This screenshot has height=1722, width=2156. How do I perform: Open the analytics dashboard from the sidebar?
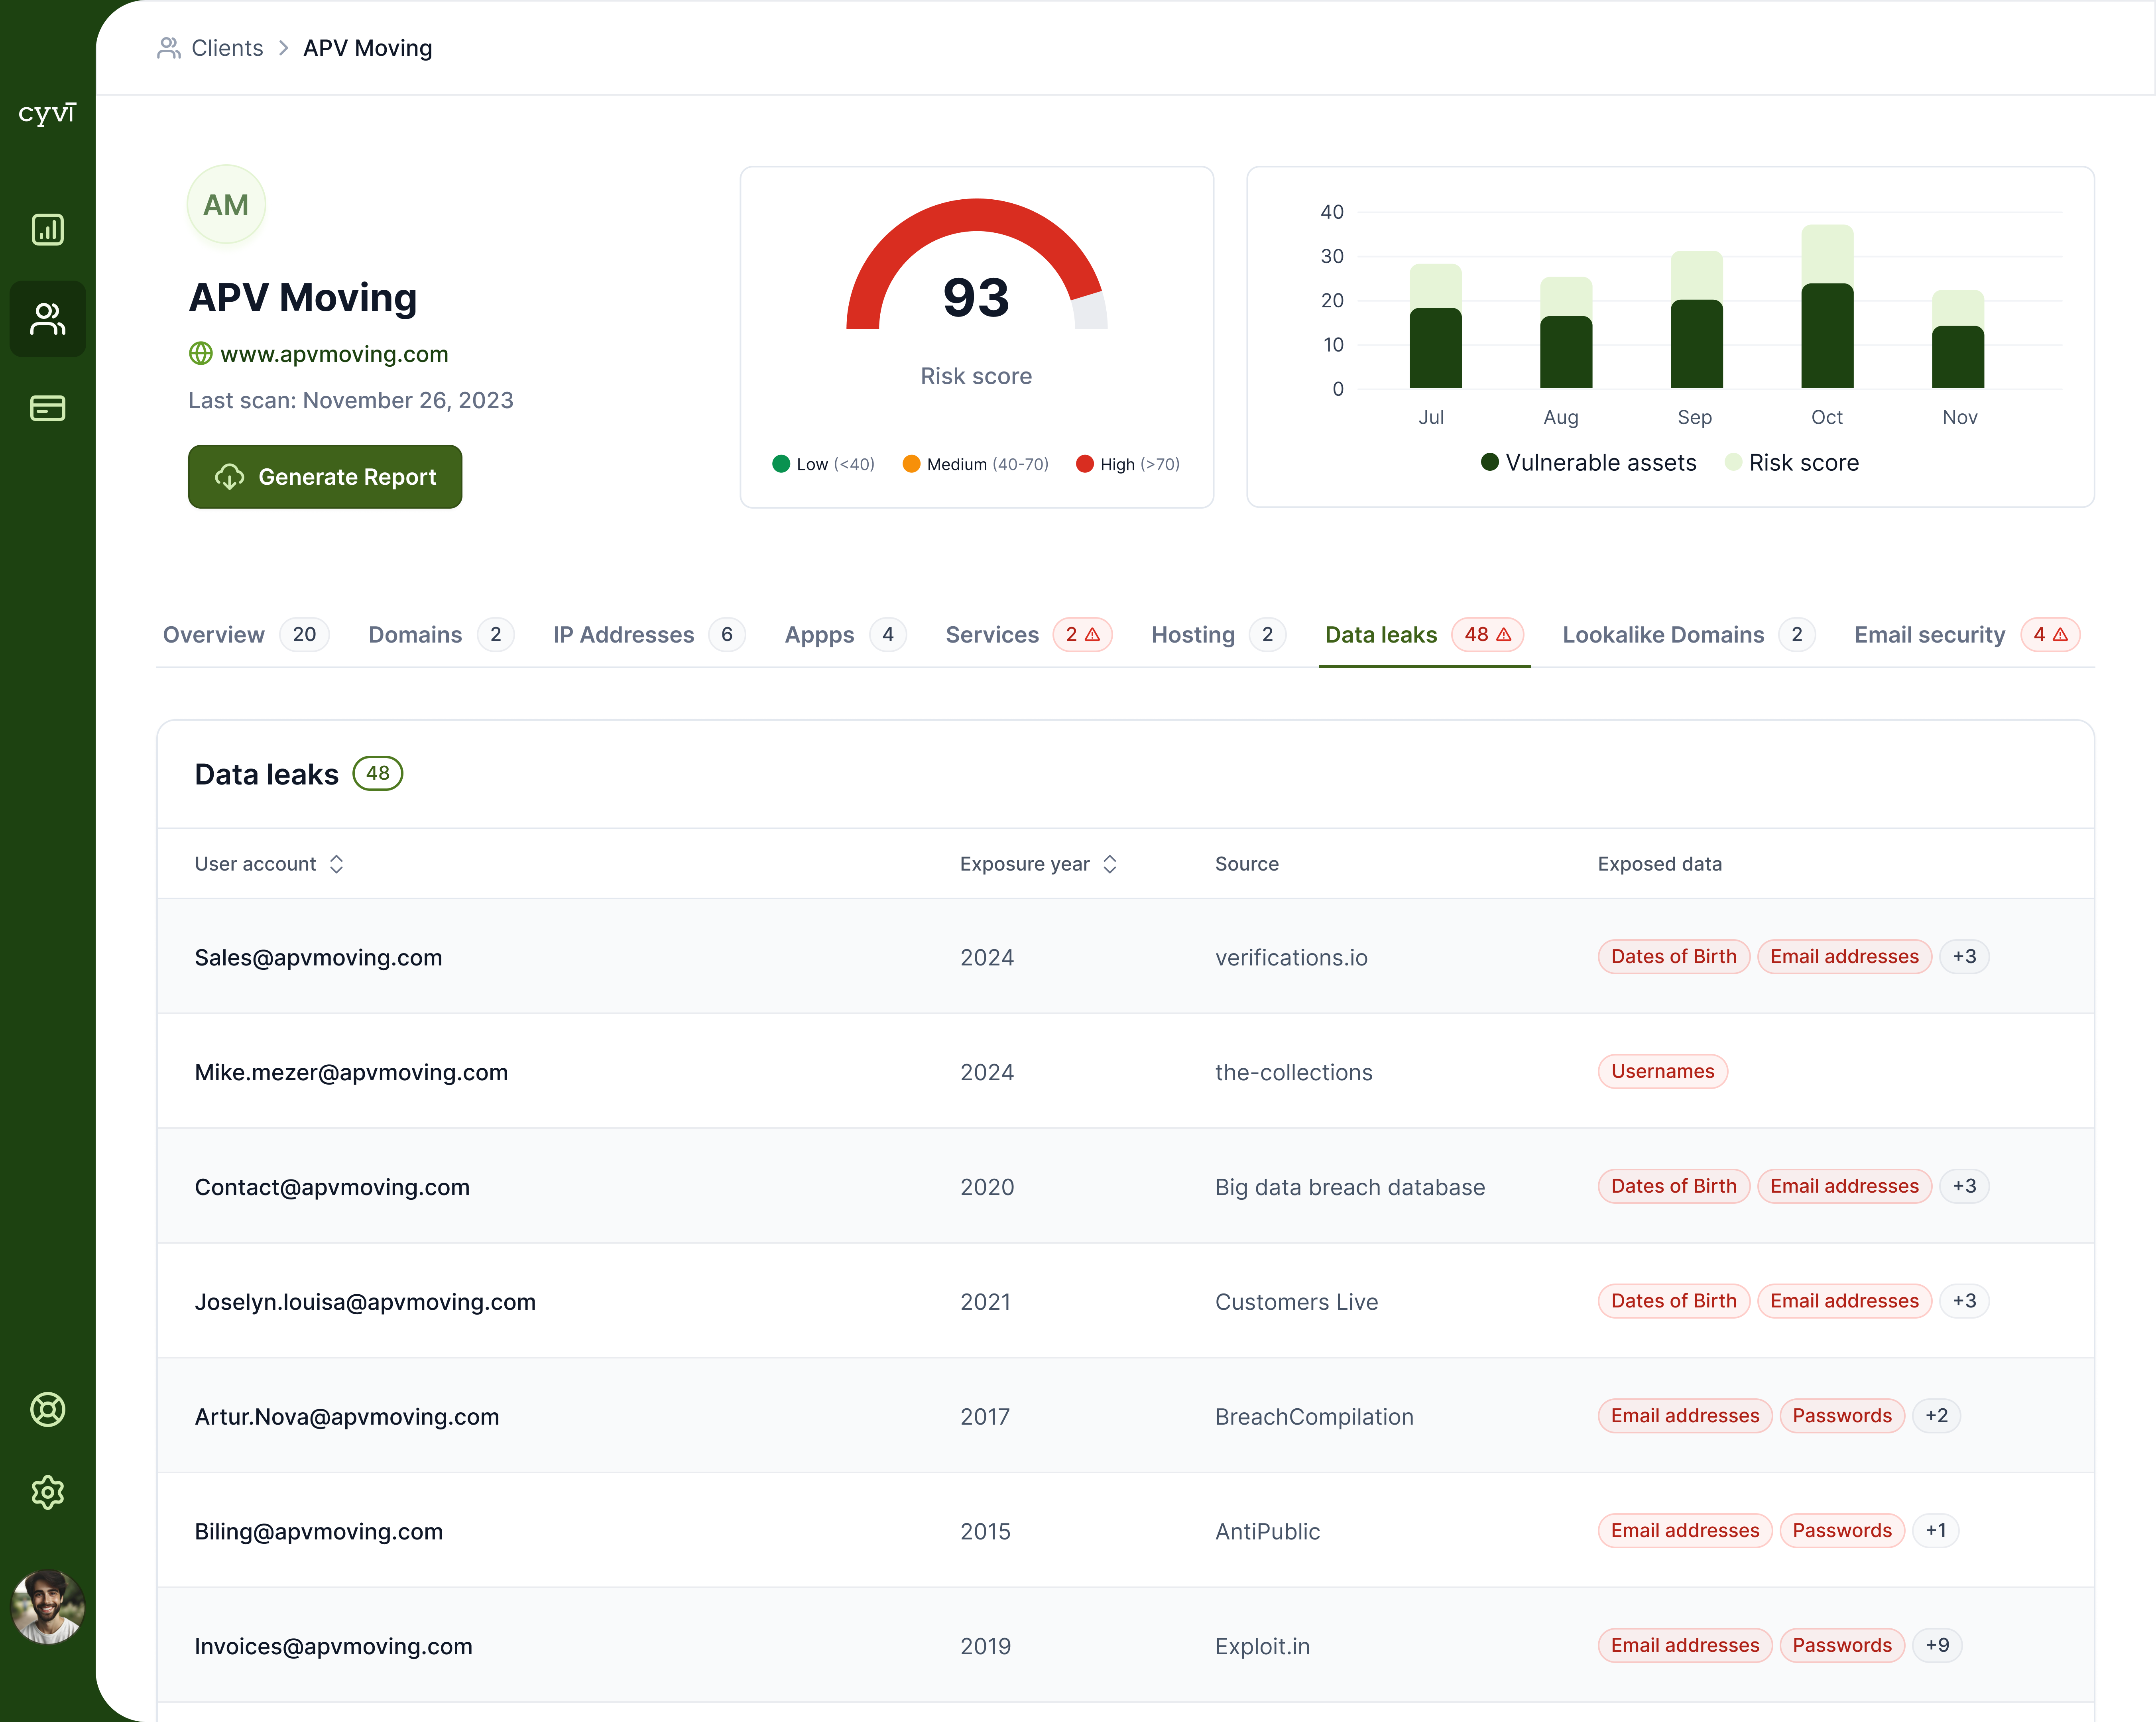click(47, 229)
